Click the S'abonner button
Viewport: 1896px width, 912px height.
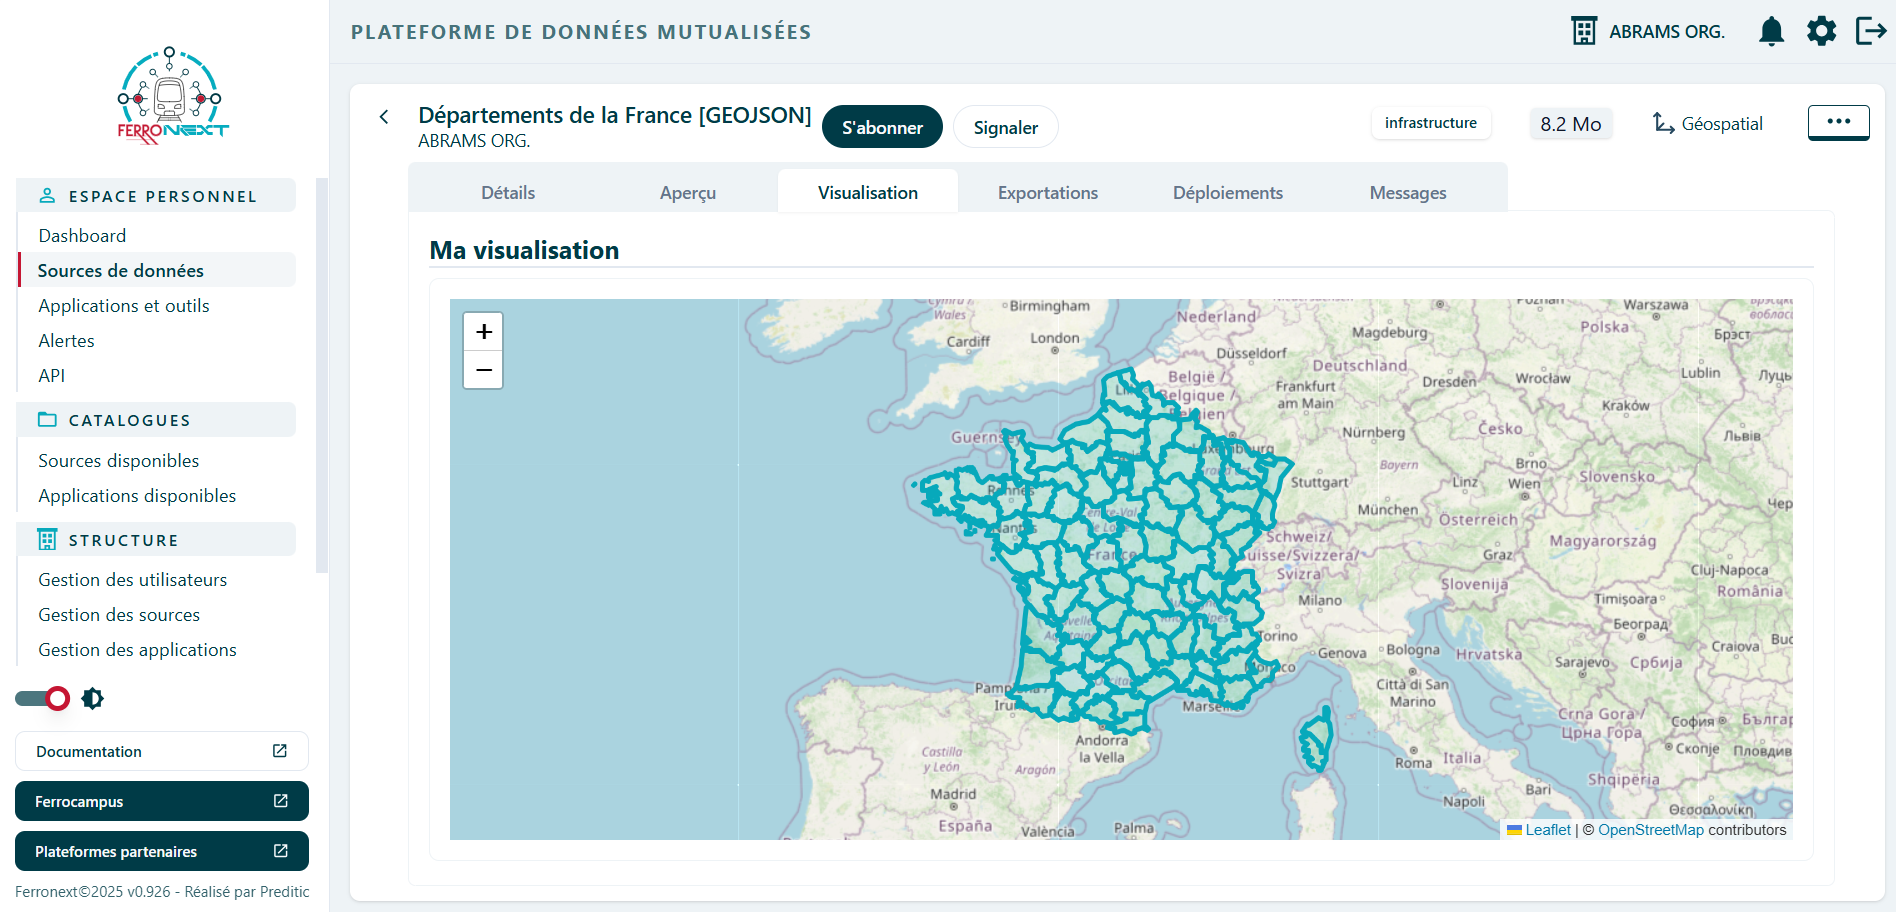[882, 127]
